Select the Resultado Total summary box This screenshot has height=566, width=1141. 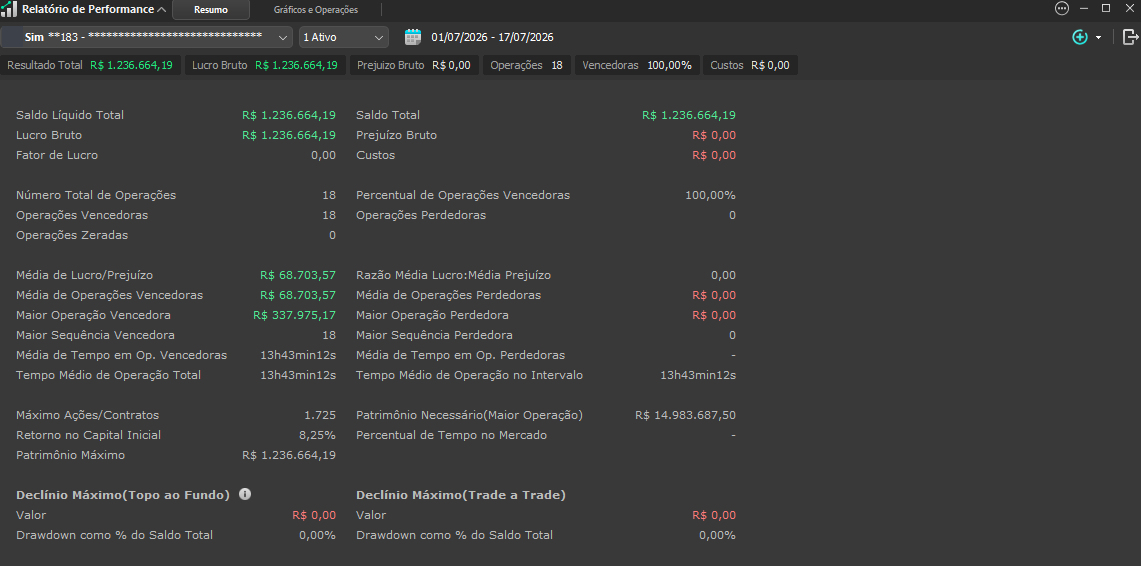[x=91, y=65]
